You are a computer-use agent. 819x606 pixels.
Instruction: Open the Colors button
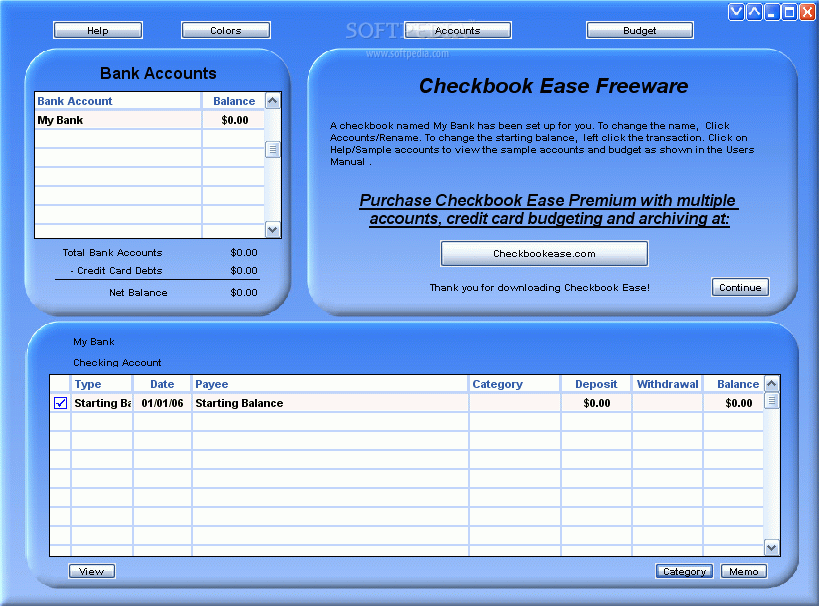point(226,30)
